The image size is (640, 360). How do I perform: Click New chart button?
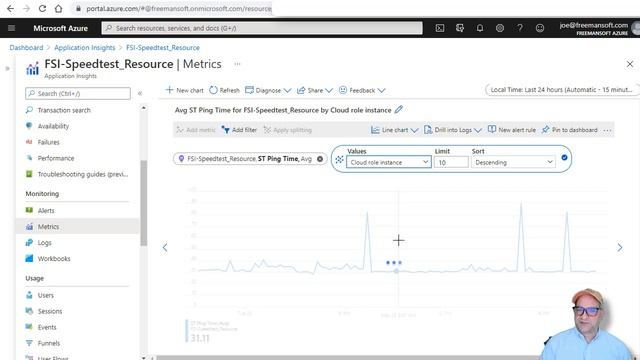pos(184,90)
